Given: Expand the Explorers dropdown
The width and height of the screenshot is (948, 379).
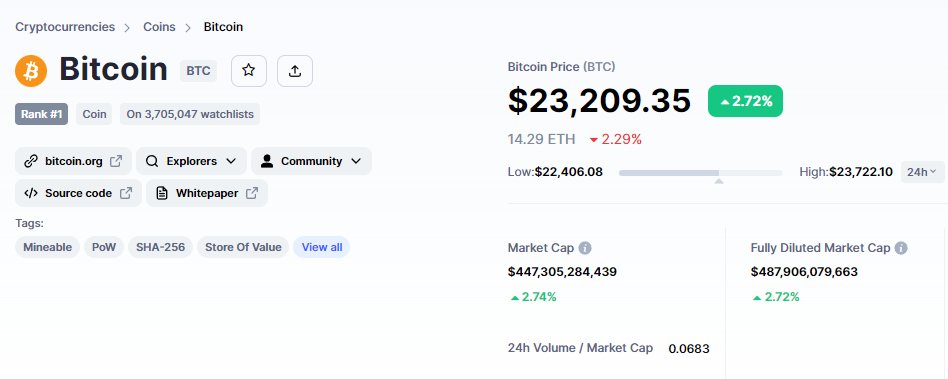Looking at the screenshot, I should point(191,161).
